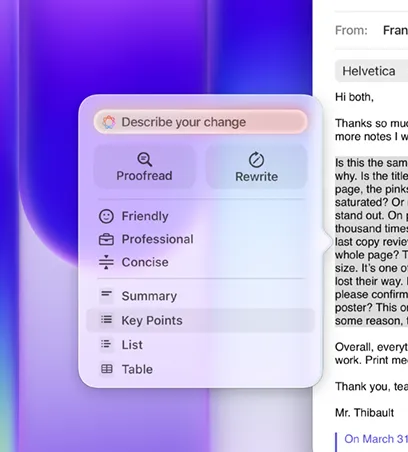Choose the Professional tone option
The width and height of the screenshot is (408, 452).
pos(200,239)
